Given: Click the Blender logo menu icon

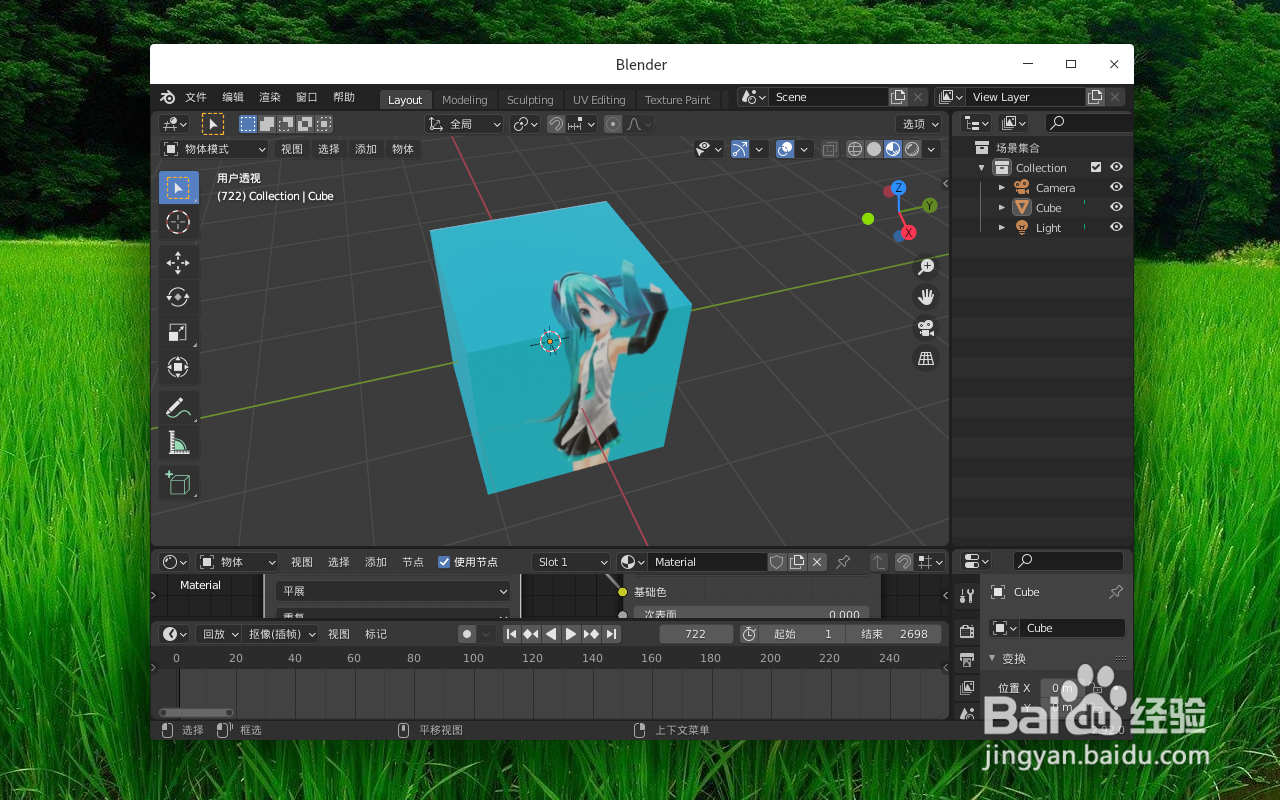Looking at the screenshot, I should tap(167, 97).
